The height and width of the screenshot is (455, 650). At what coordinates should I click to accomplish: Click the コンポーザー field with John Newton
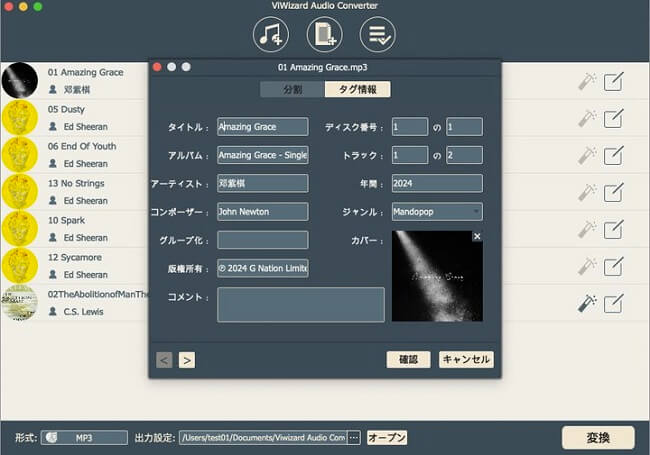[x=263, y=212]
